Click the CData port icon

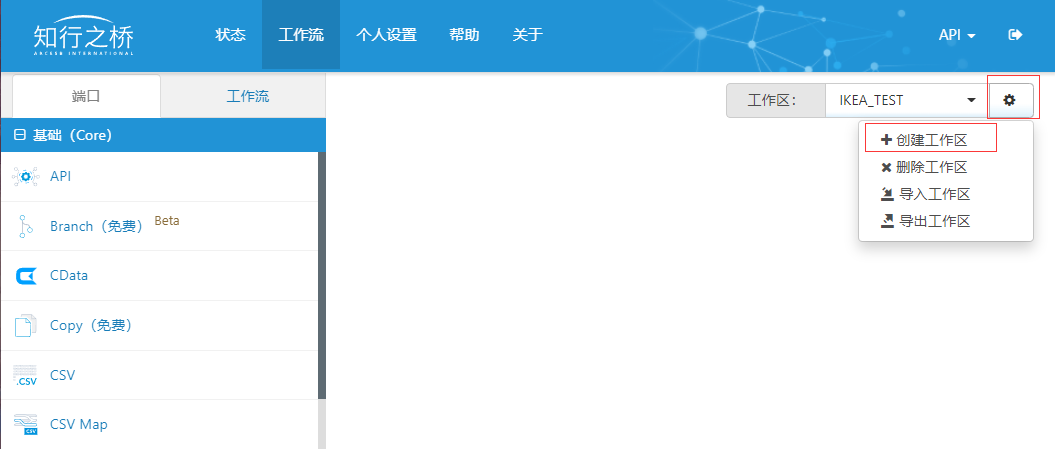click(26, 276)
